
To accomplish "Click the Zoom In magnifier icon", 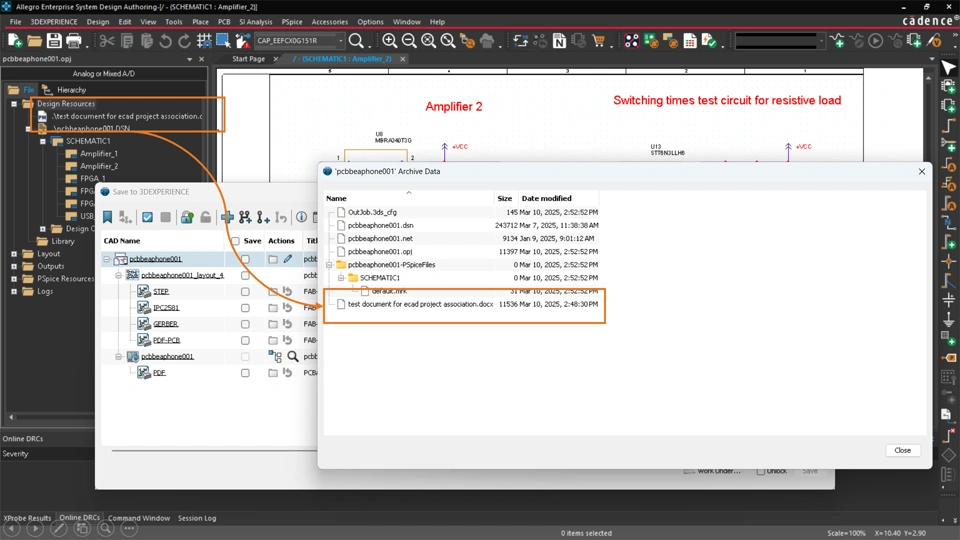I will coord(389,41).
